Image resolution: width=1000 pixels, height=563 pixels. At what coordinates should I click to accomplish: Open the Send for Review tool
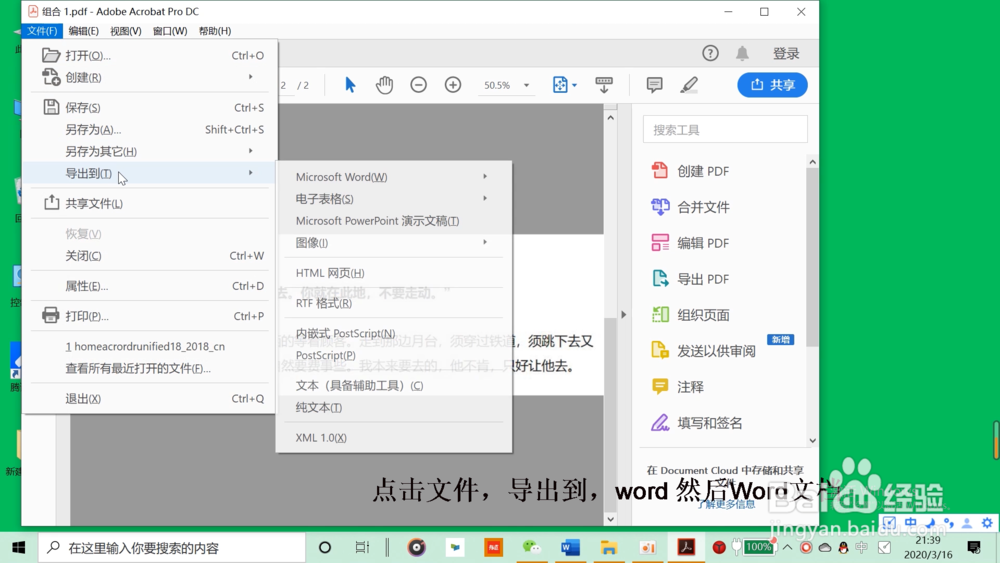pyautogui.click(x=703, y=351)
